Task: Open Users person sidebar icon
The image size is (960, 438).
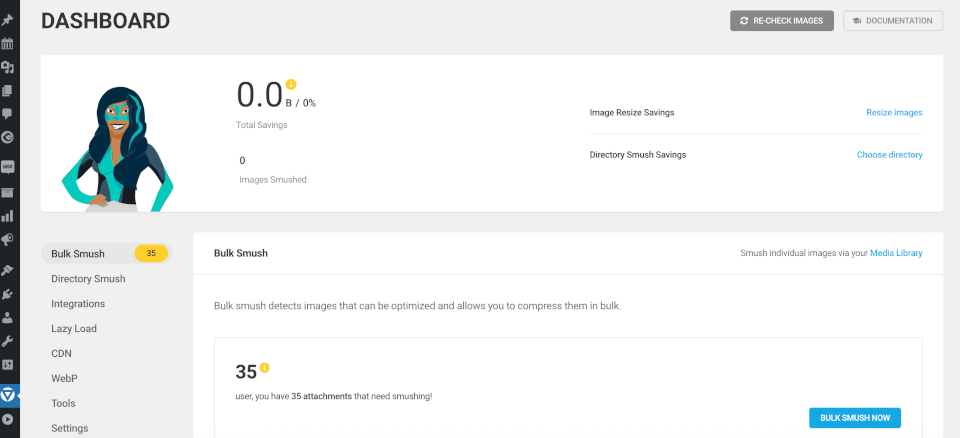Action: coord(7,317)
